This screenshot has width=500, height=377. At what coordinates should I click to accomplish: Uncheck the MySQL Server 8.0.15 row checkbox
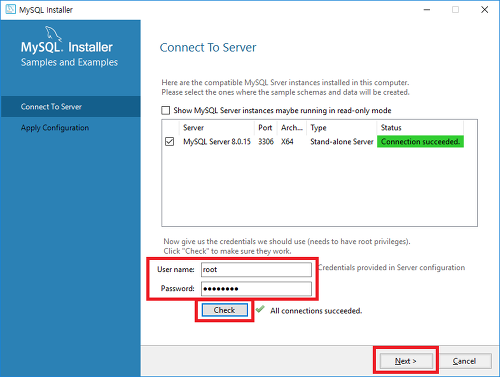169,142
